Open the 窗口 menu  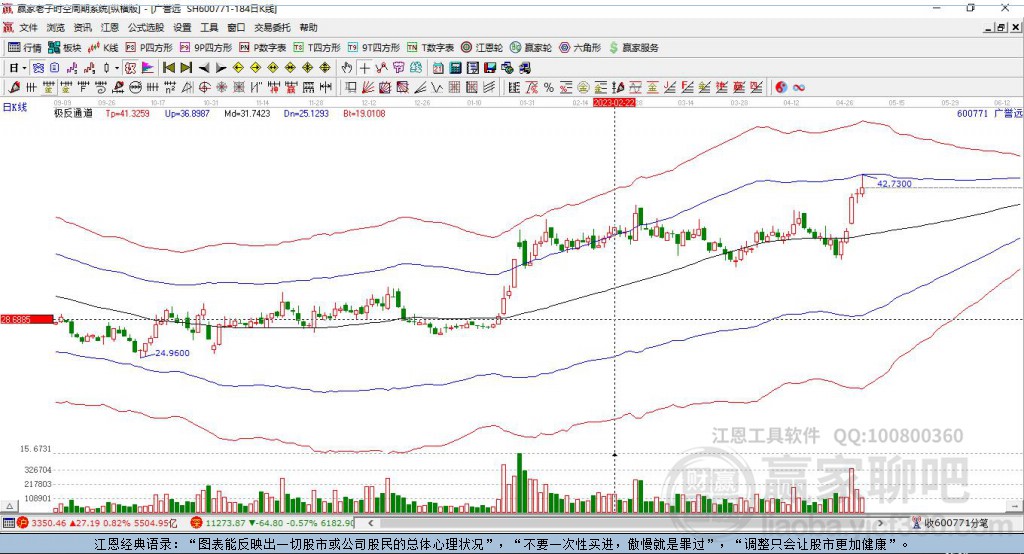(236, 27)
